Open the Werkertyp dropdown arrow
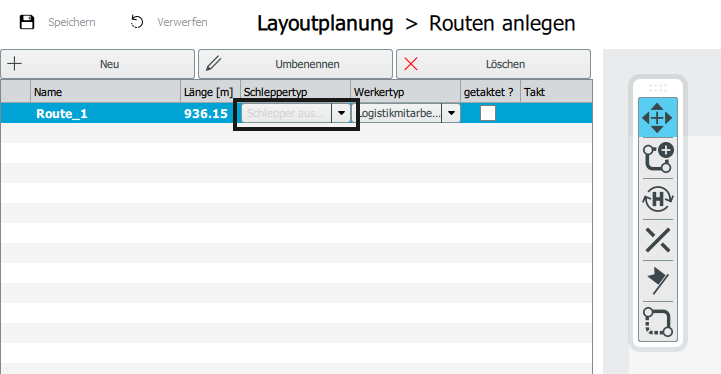 (451, 113)
